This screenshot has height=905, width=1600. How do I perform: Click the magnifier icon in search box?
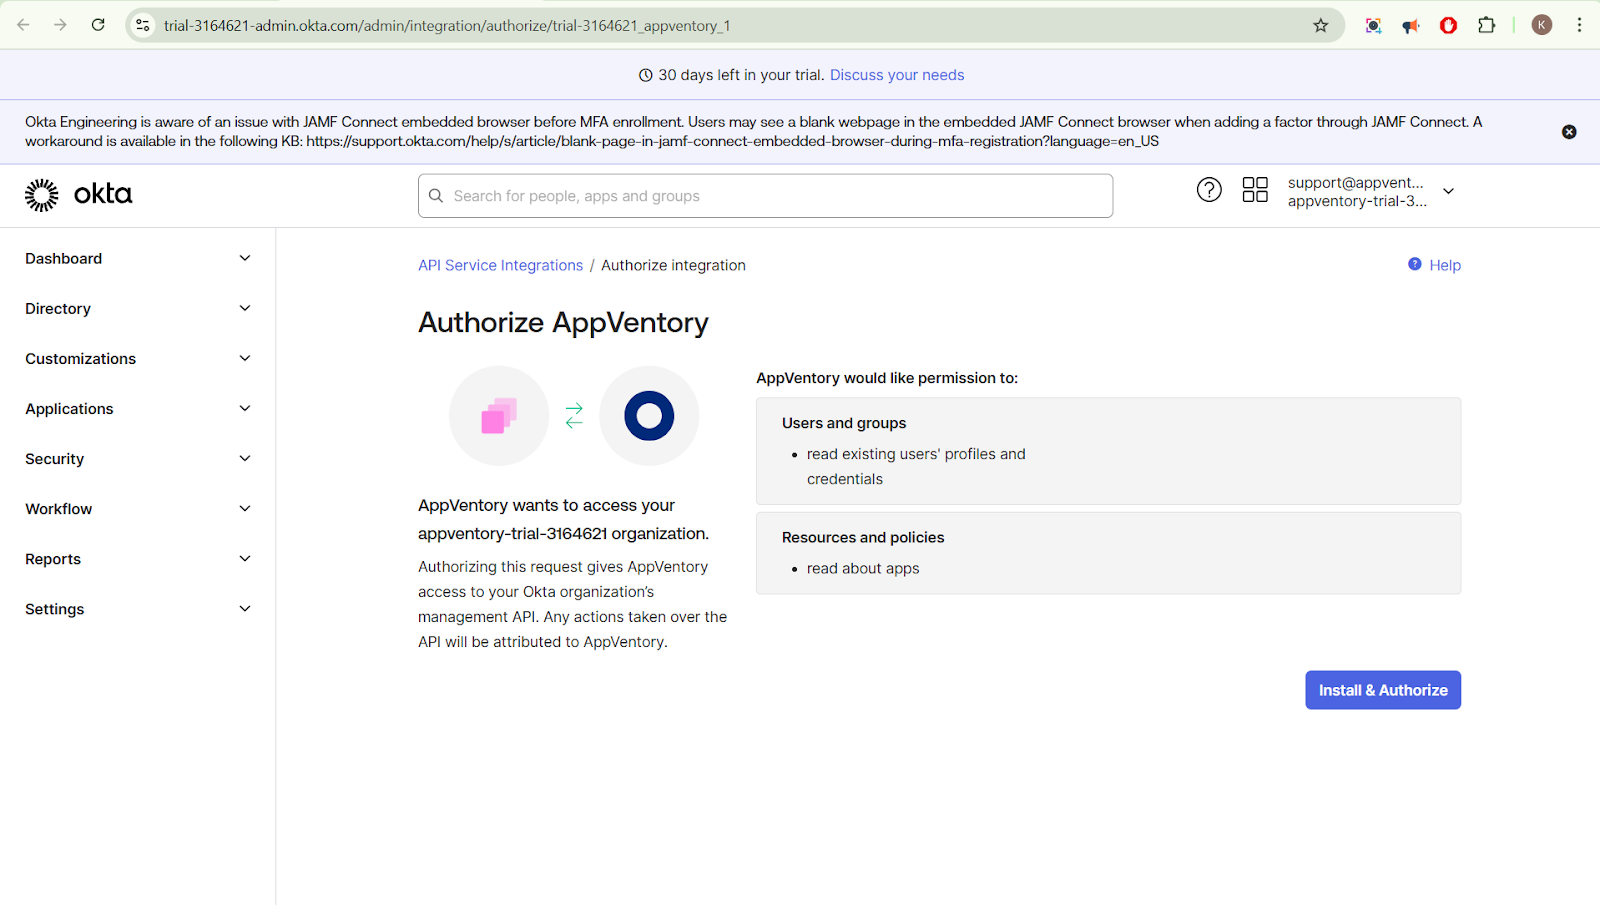pyautogui.click(x=436, y=196)
